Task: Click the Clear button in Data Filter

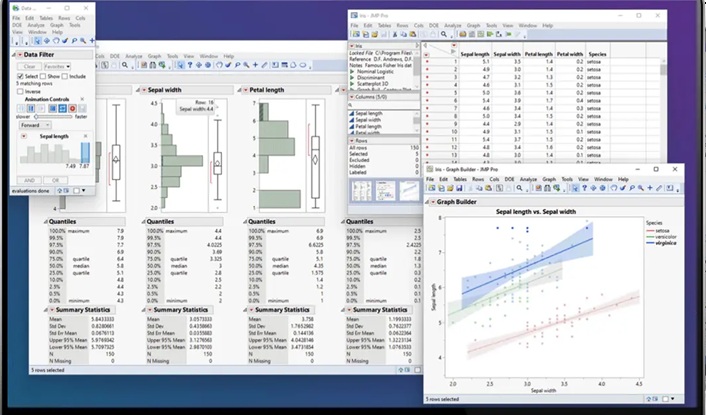Action: 27,66
